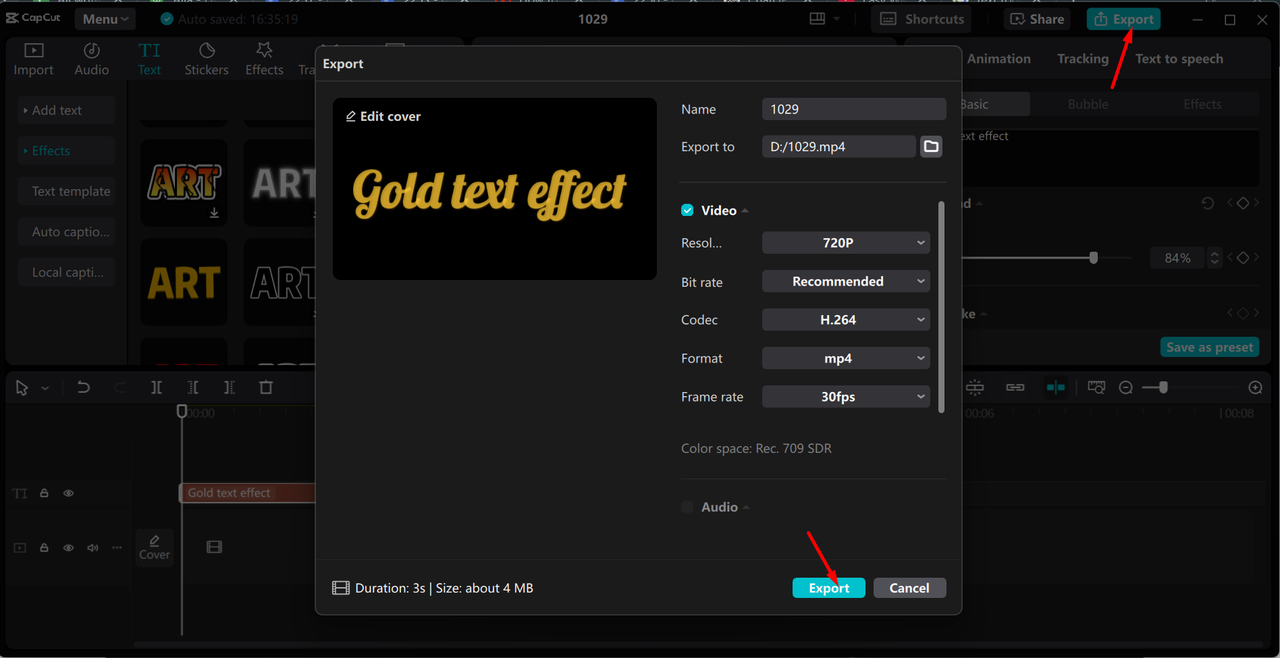Click the trash Delete clip icon
1280x658 pixels.
coord(266,388)
